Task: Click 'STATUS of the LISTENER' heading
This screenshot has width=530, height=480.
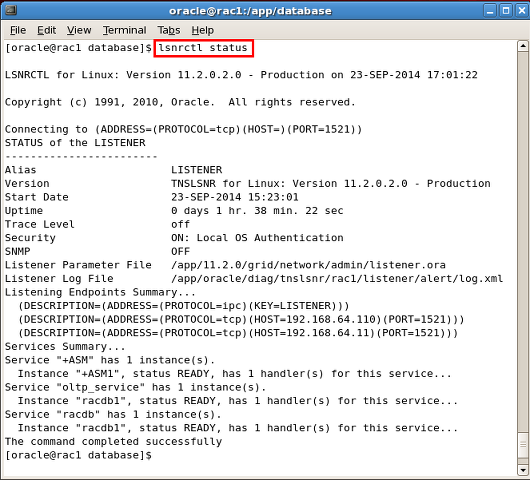Action: [75, 143]
